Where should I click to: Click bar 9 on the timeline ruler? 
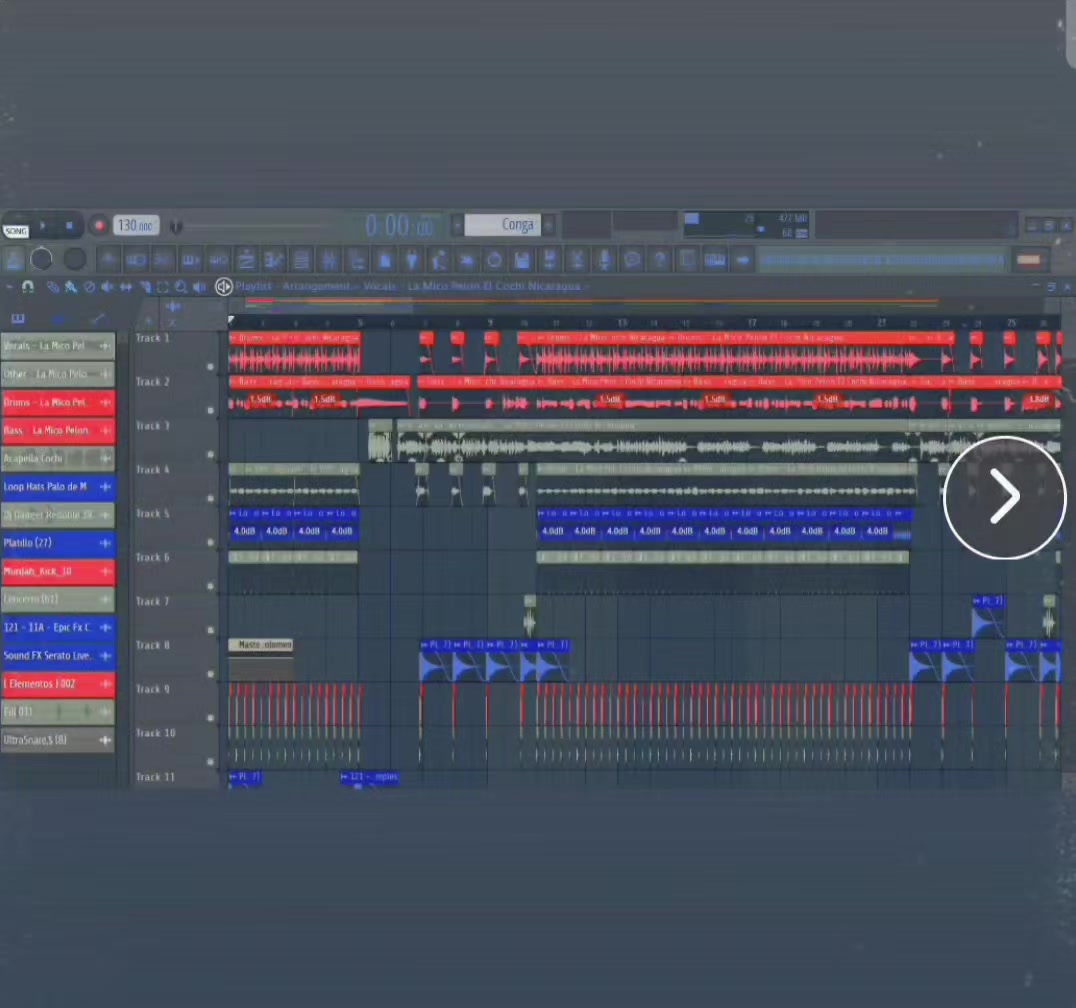tap(490, 323)
